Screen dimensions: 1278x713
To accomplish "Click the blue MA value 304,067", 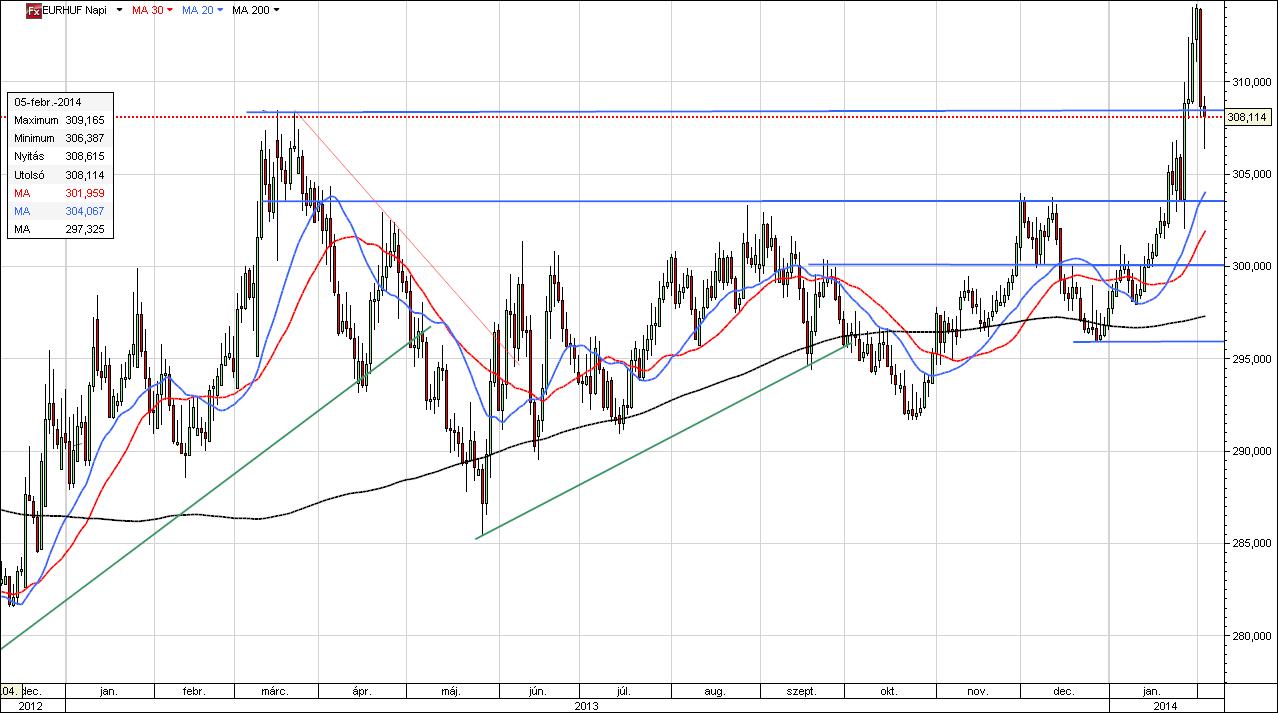I will pos(85,211).
